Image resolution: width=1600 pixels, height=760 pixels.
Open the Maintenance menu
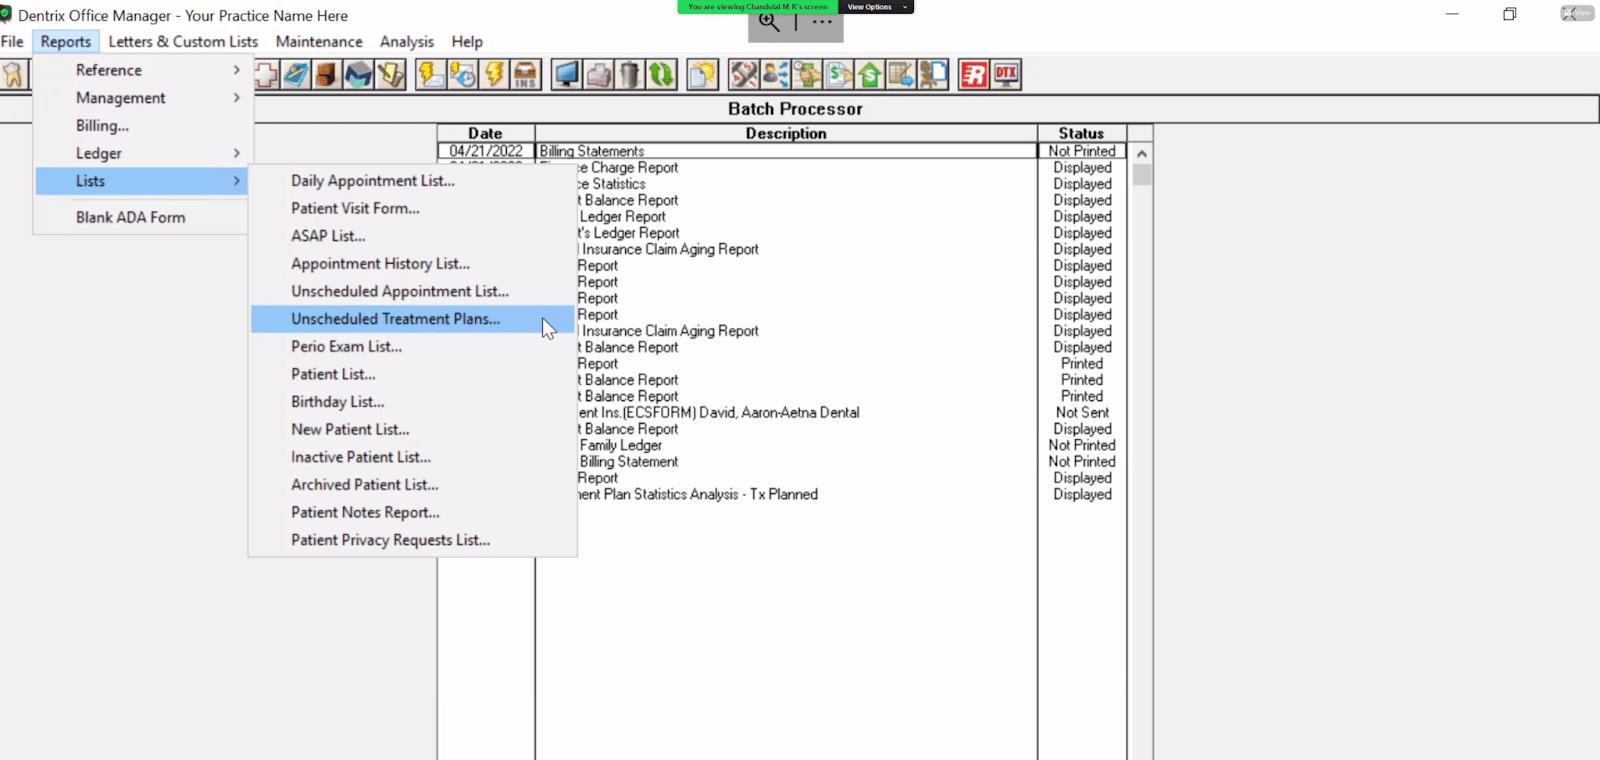pos(319,42)
